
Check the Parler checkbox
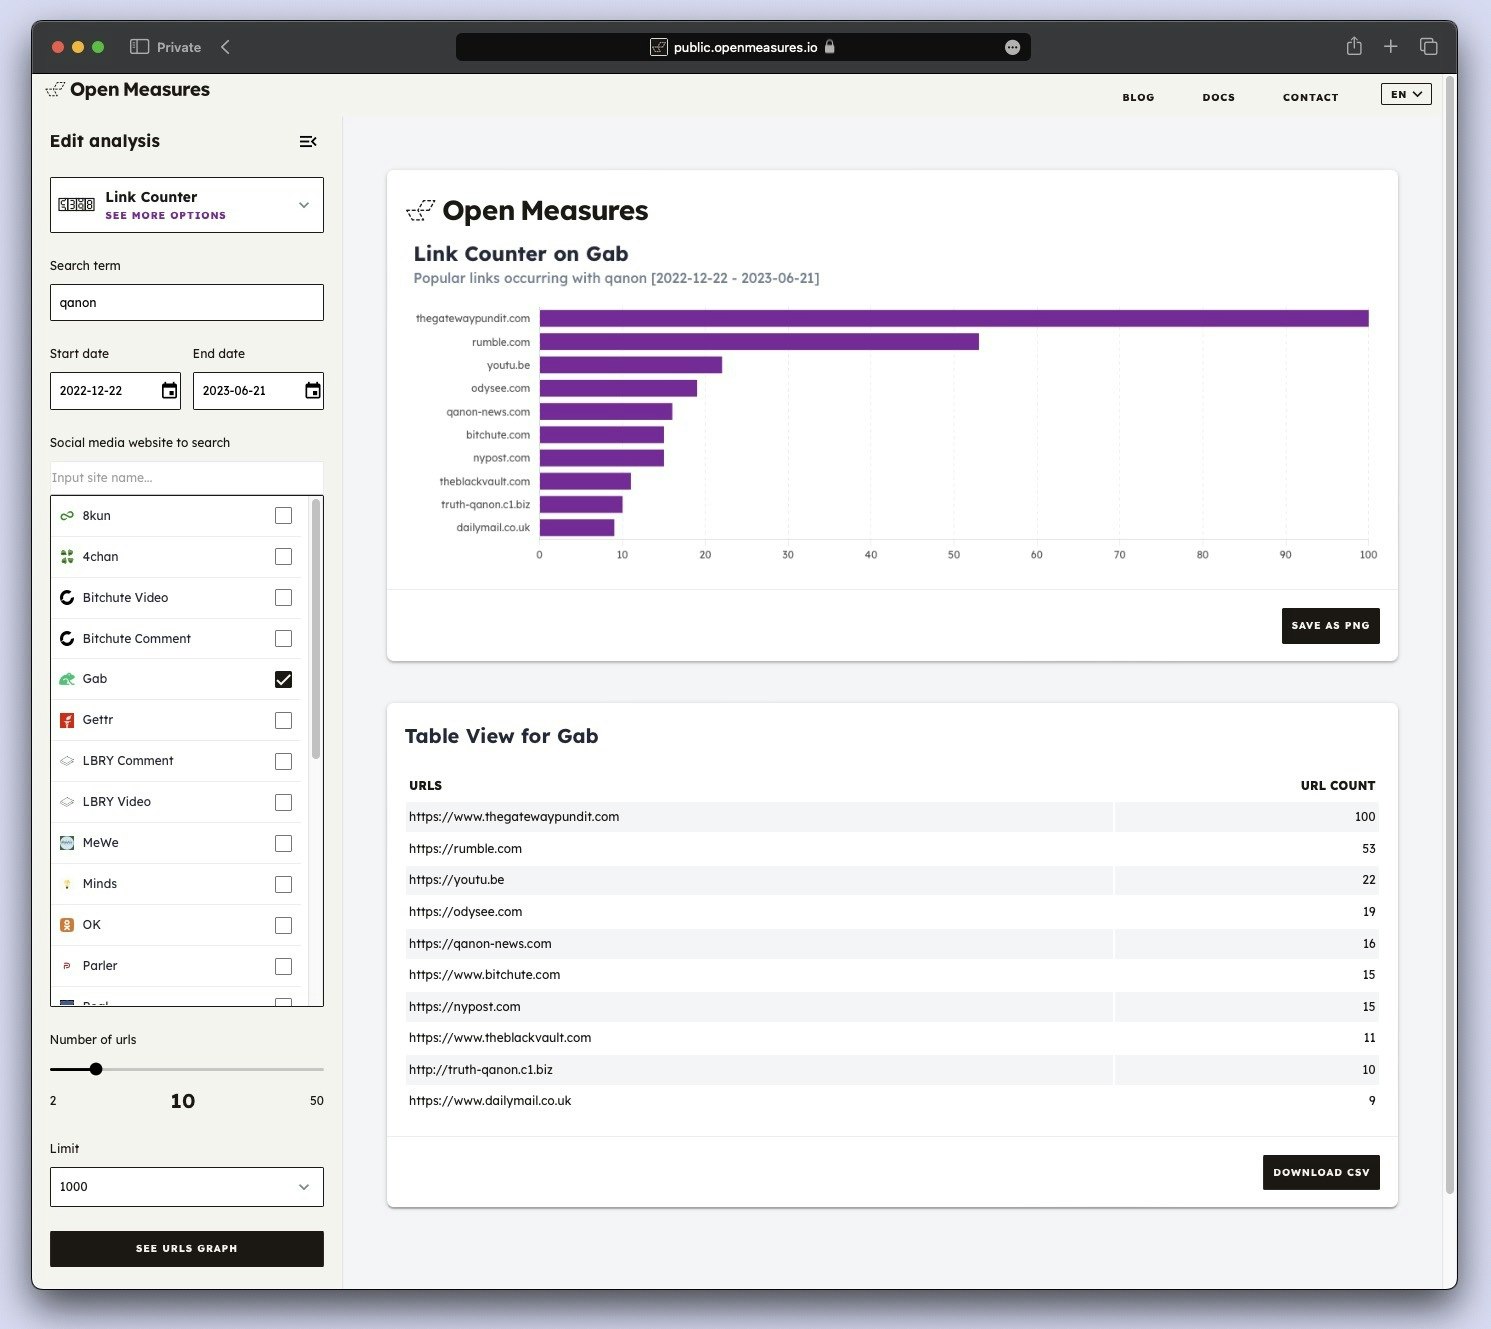284,967
